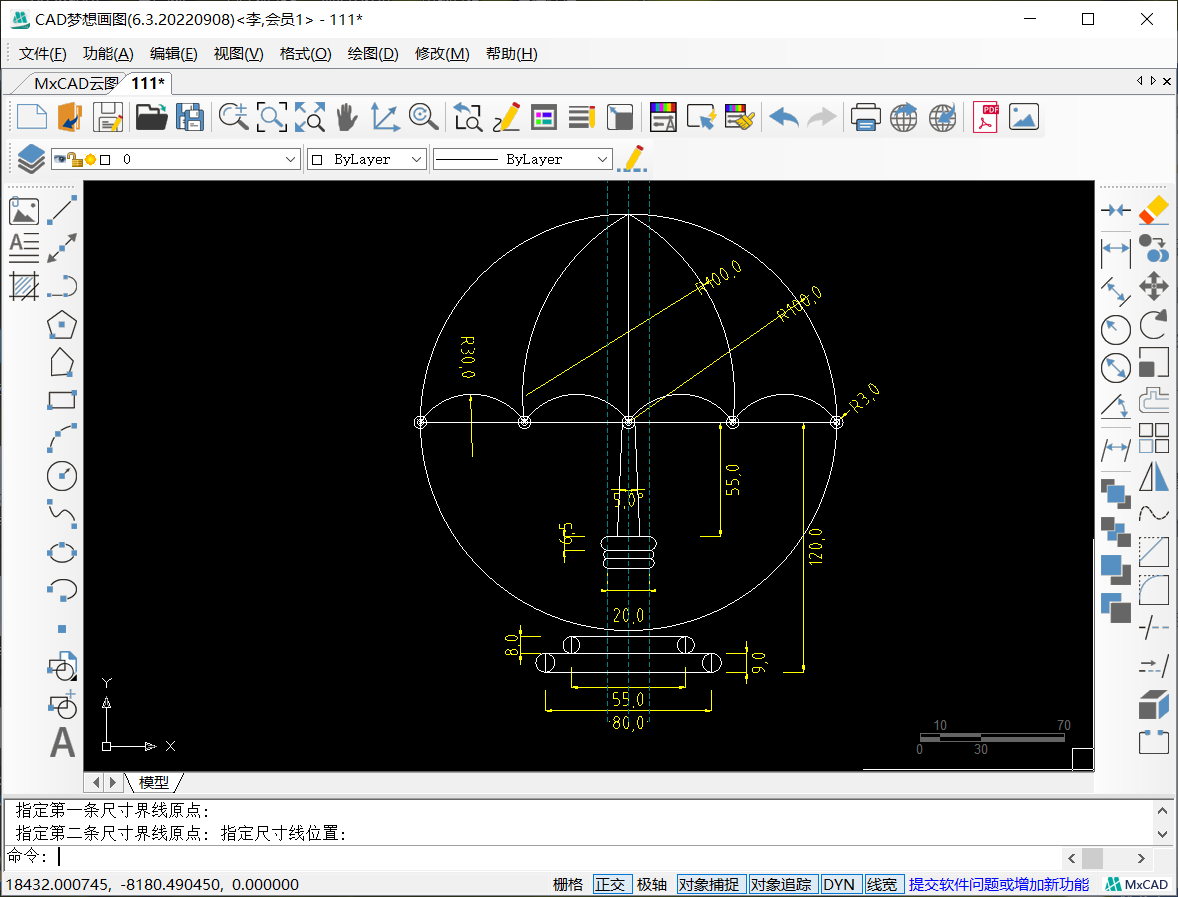Viewport: 1178px width, 897px height.
Task: Select the Polygon draw tool
Action: (x=62, y=325)
